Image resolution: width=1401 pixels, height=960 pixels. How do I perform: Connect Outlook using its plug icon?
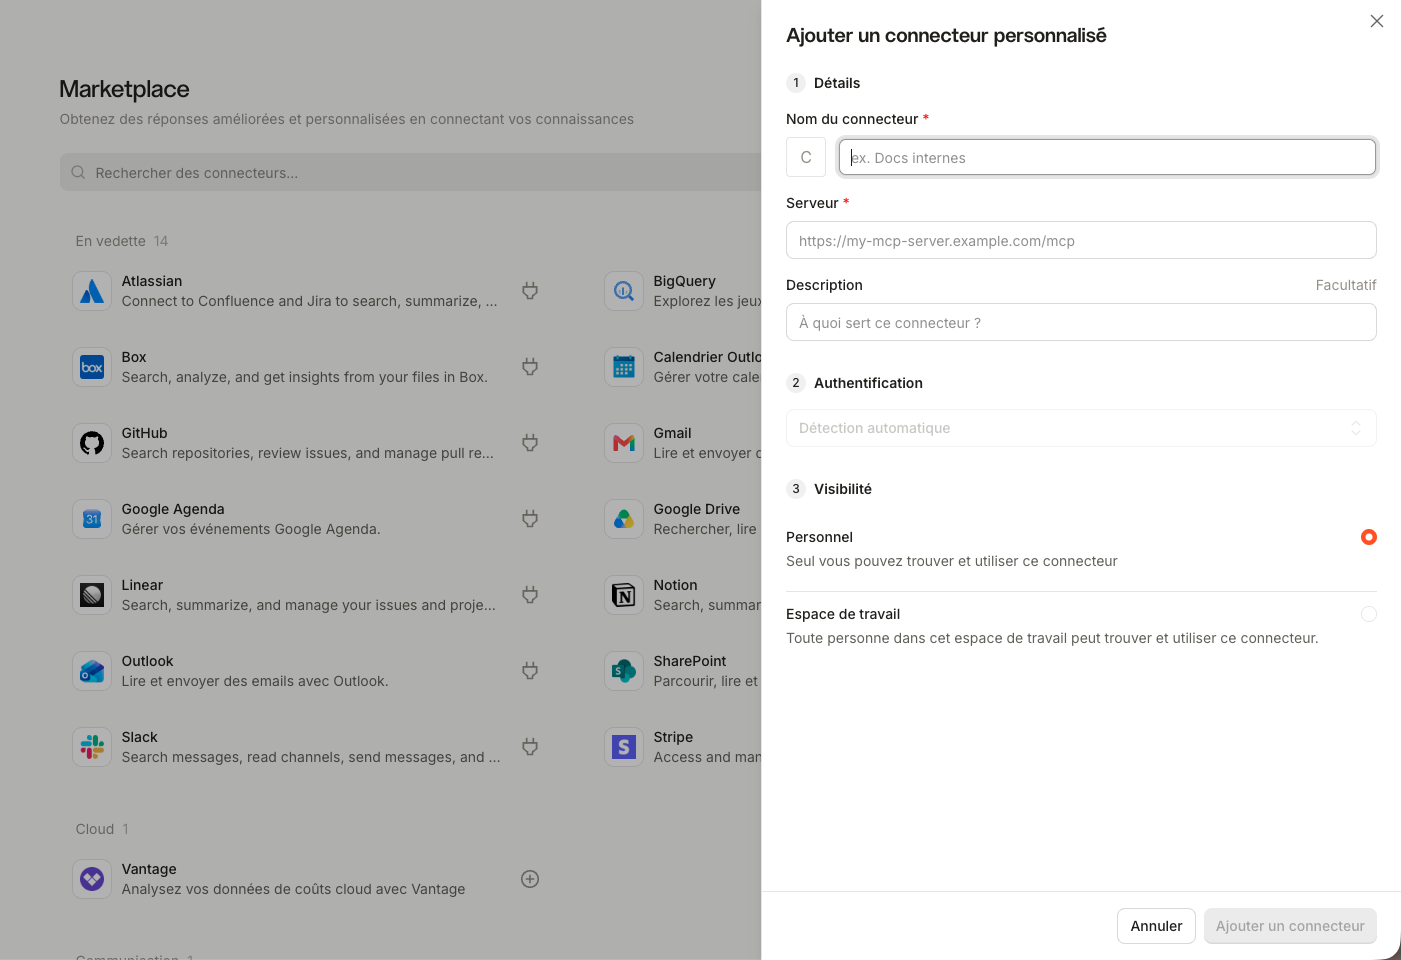530,671
